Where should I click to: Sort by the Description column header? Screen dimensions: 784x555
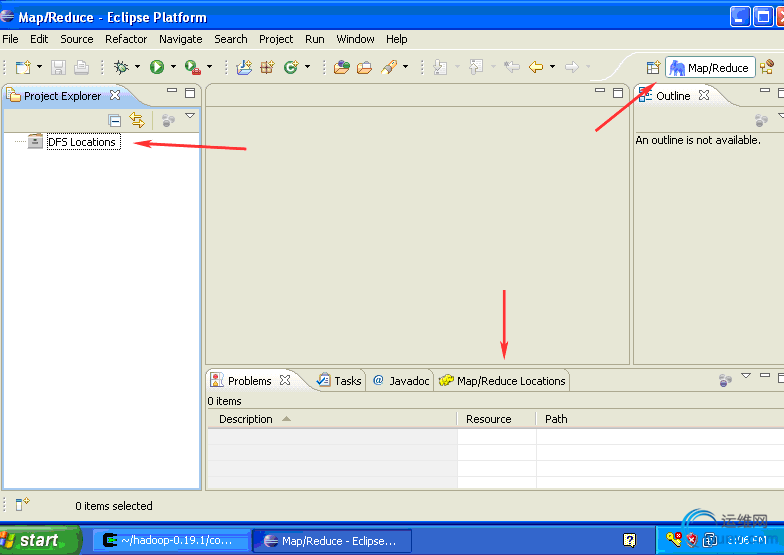tap(246, 419)
